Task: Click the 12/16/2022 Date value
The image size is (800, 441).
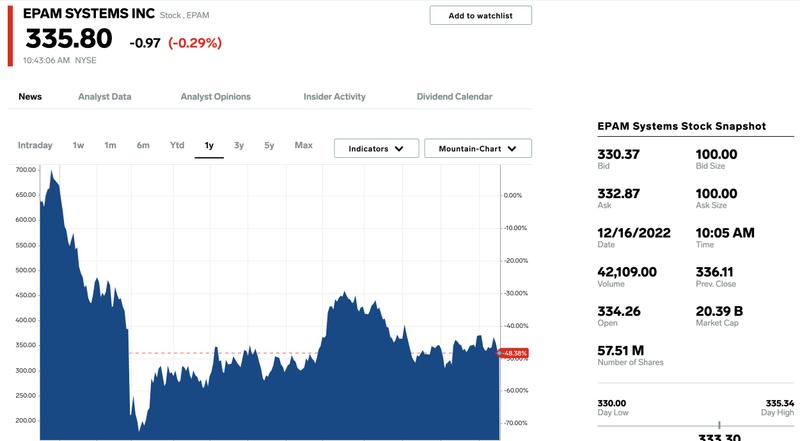Action: 634,233
